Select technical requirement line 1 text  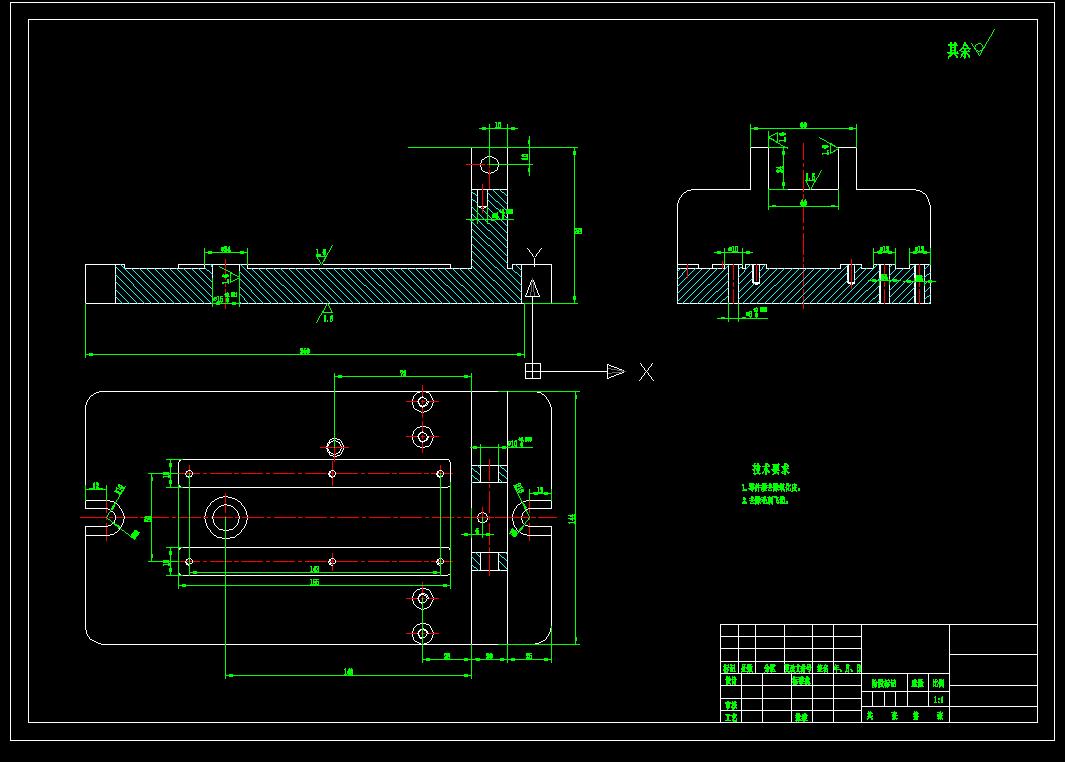[x=771, y=488]
